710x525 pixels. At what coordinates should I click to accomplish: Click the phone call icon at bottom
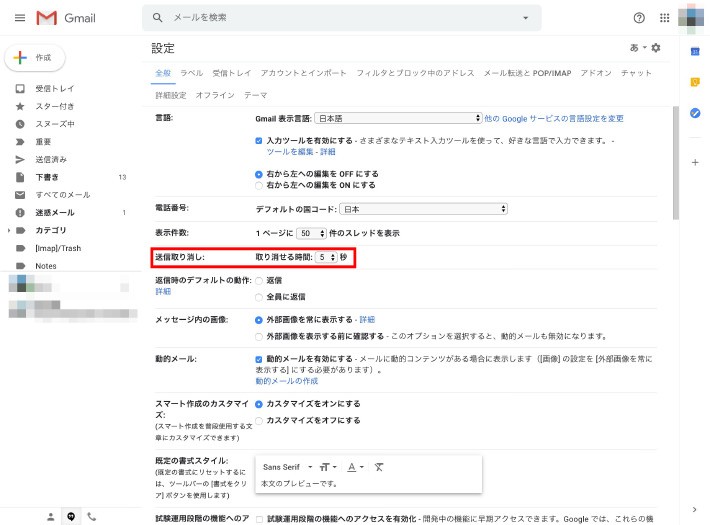click(91, 516)
